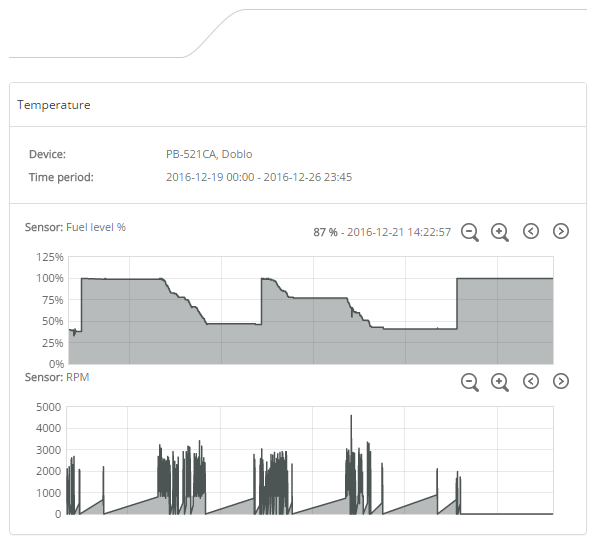
Task: Click the 100% fuel axis label
Action: pos(50,278)
